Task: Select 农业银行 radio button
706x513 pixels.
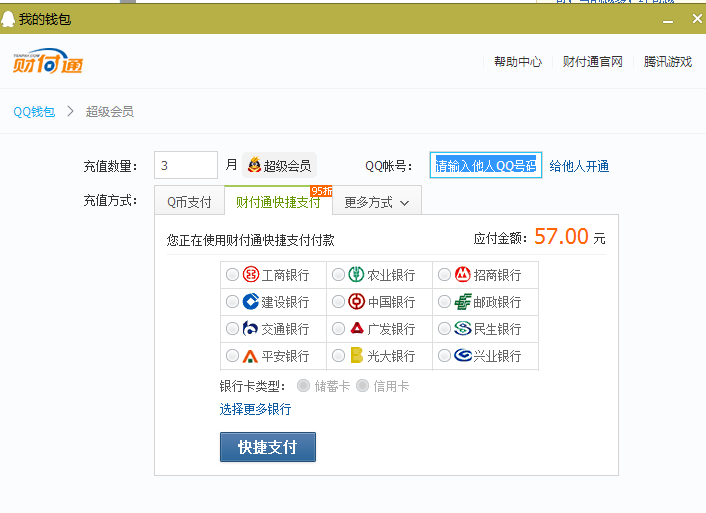Action: click(x=338, y=274)
